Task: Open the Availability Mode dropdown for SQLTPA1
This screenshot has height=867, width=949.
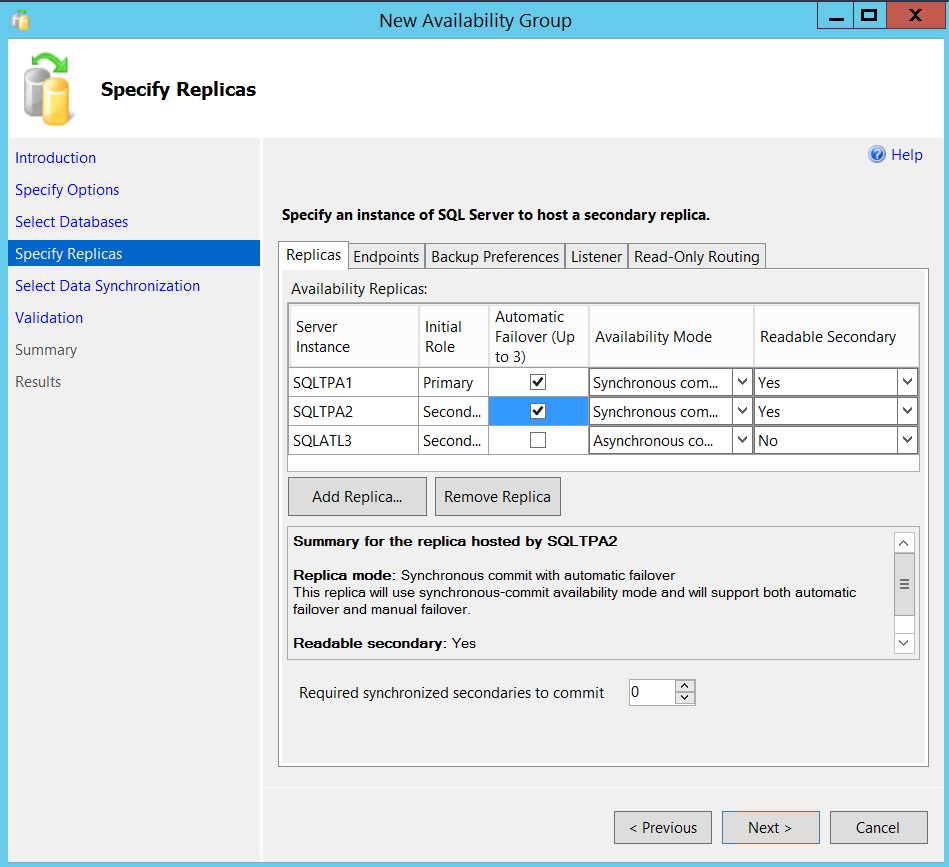Action: tap(740, 382)
